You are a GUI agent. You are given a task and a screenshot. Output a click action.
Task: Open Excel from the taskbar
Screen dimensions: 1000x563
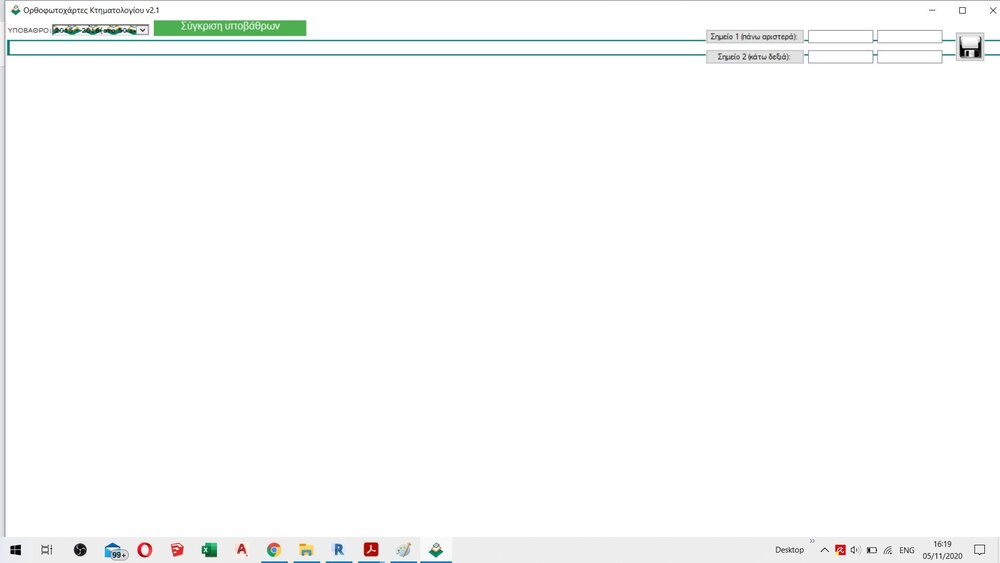point(209,550)
